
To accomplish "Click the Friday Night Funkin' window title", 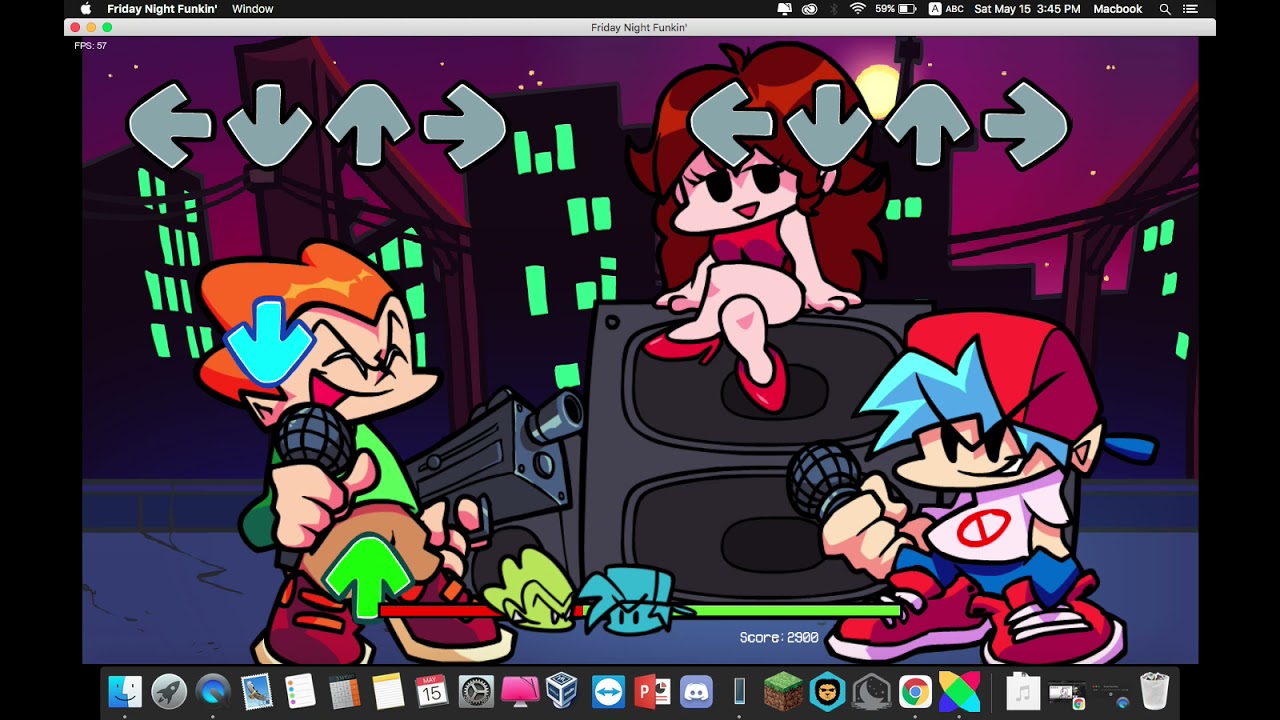I will (x=639, y=28).
